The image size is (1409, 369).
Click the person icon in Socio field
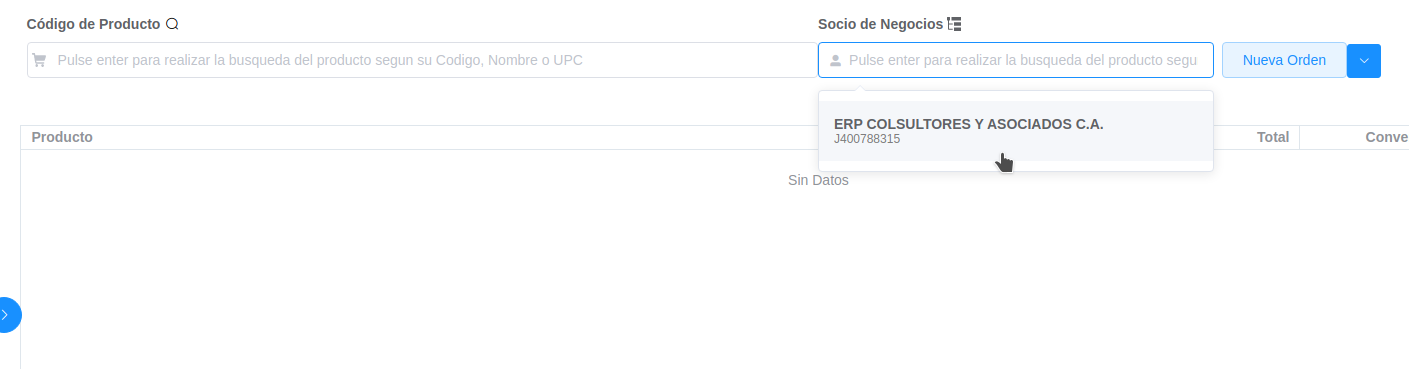click(x=836, y=60)
